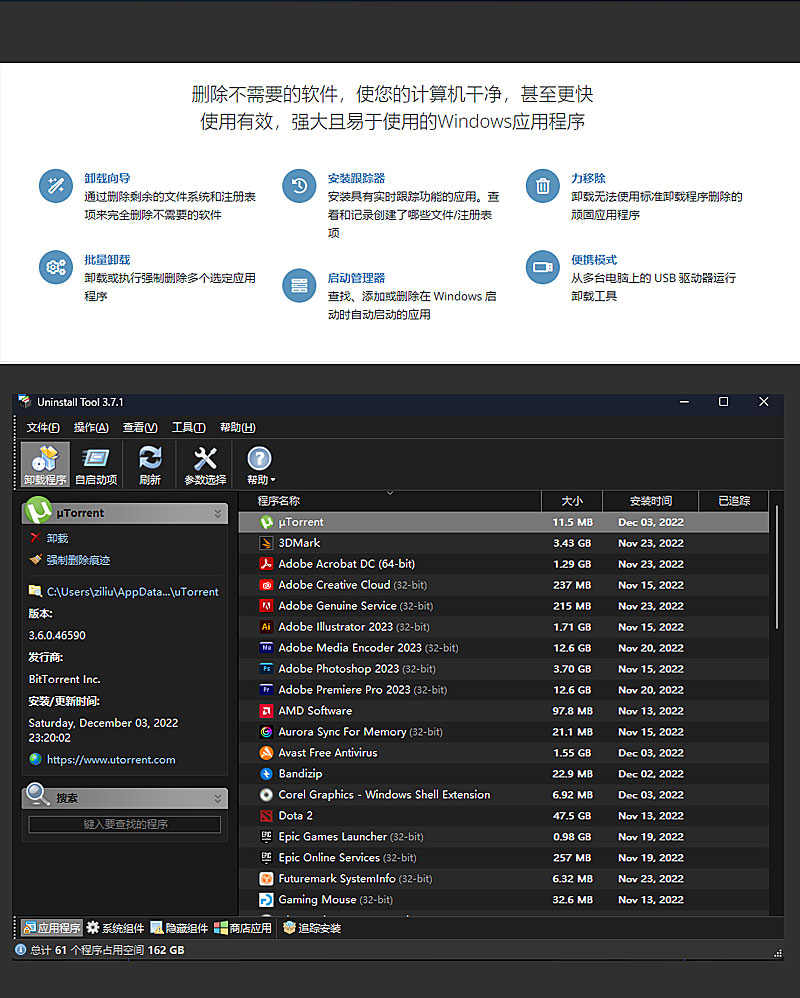800x998 pixels.
Task: Click the Adobe Premiere Pro icon
Action: 266,690
